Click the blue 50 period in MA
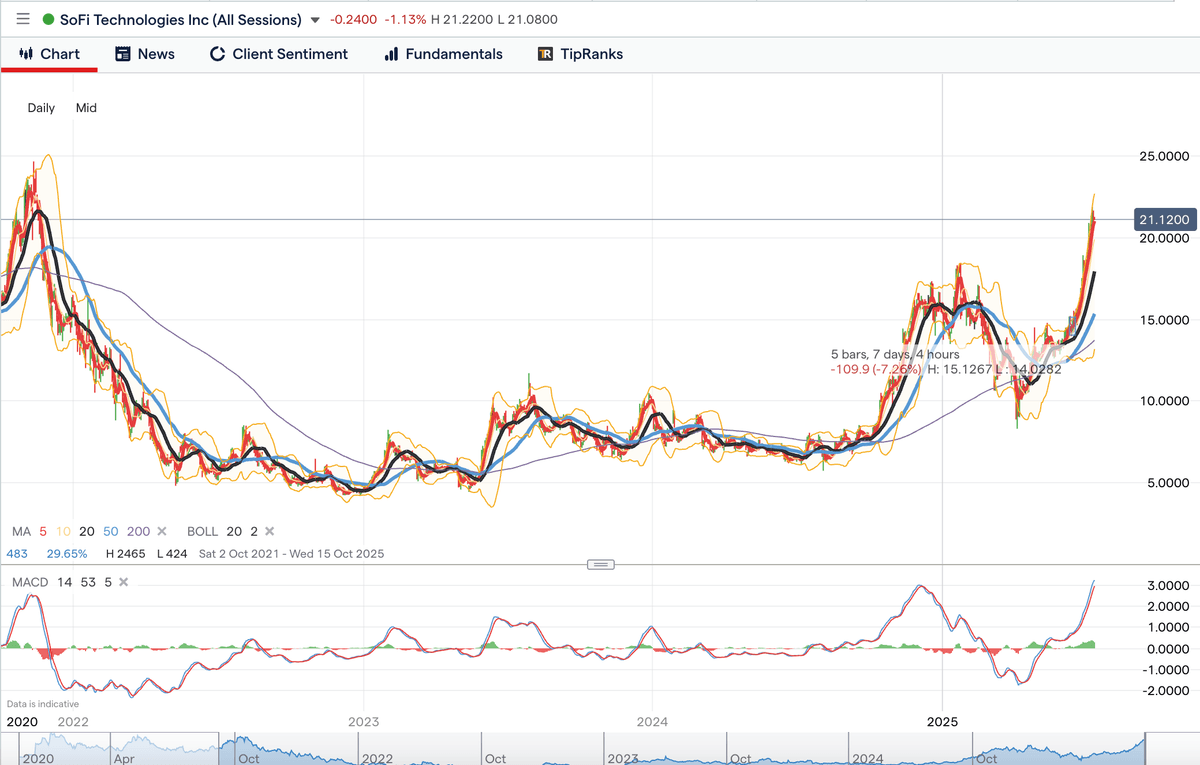 111,532
